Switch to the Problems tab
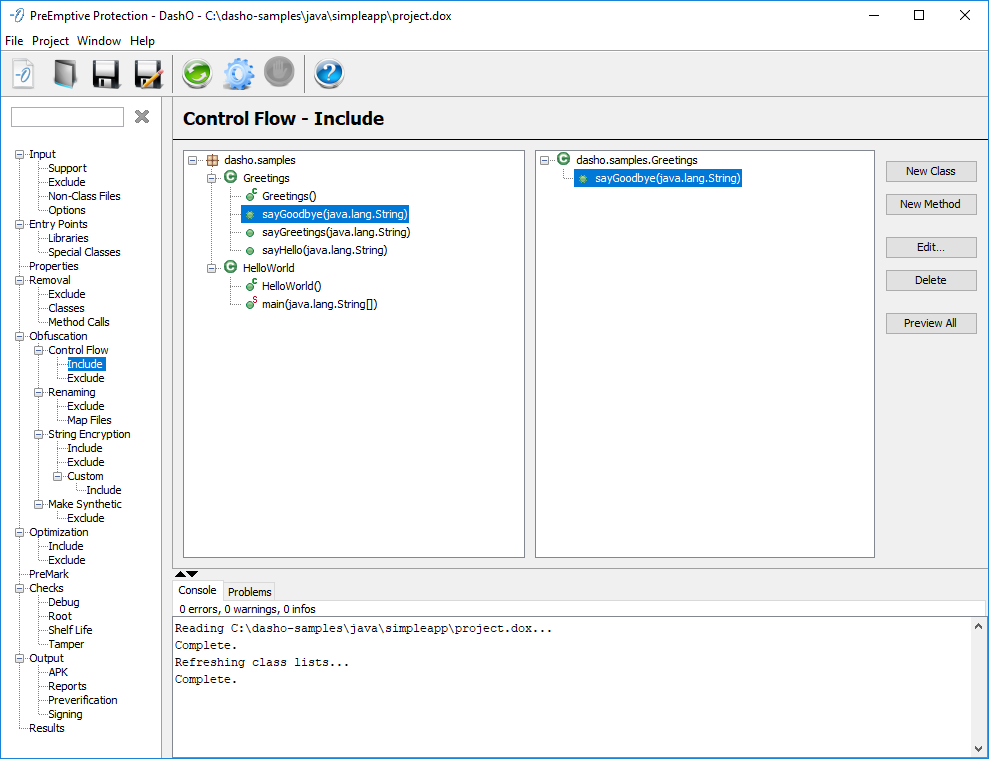Viewport: 989px width, 759px height. click(x=249, y=592)
